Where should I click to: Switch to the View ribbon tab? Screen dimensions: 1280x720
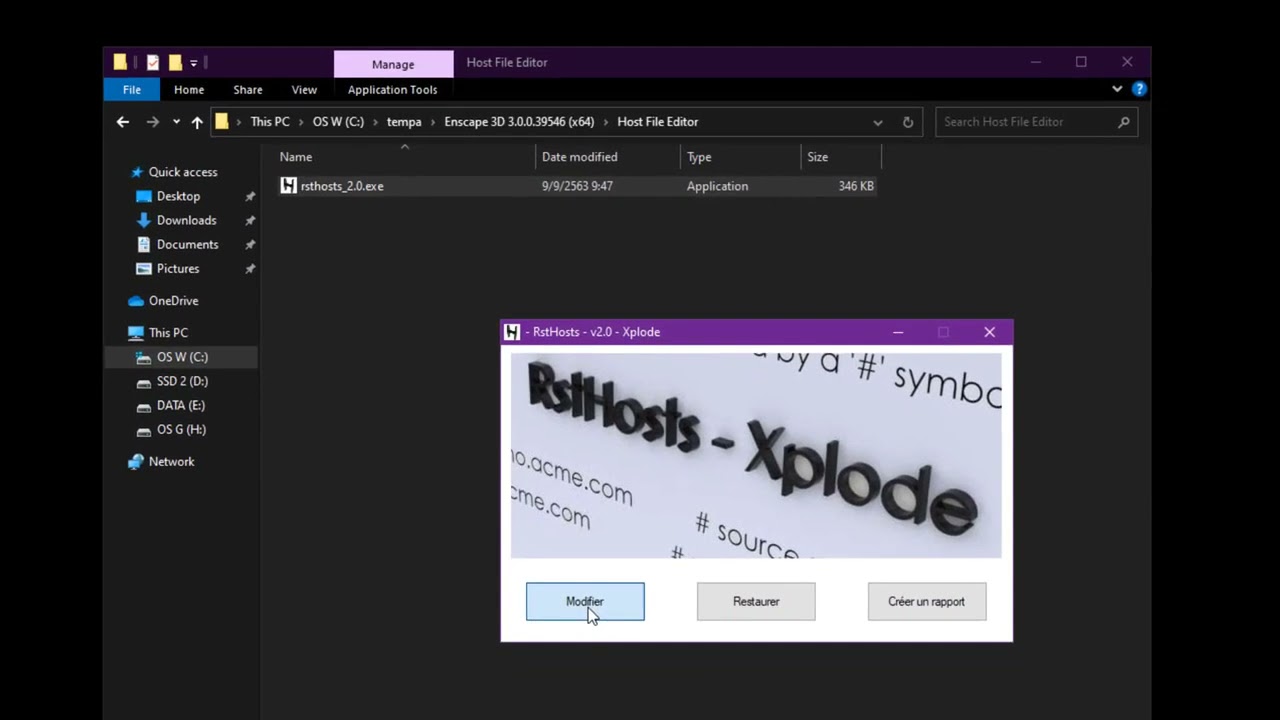304,89
